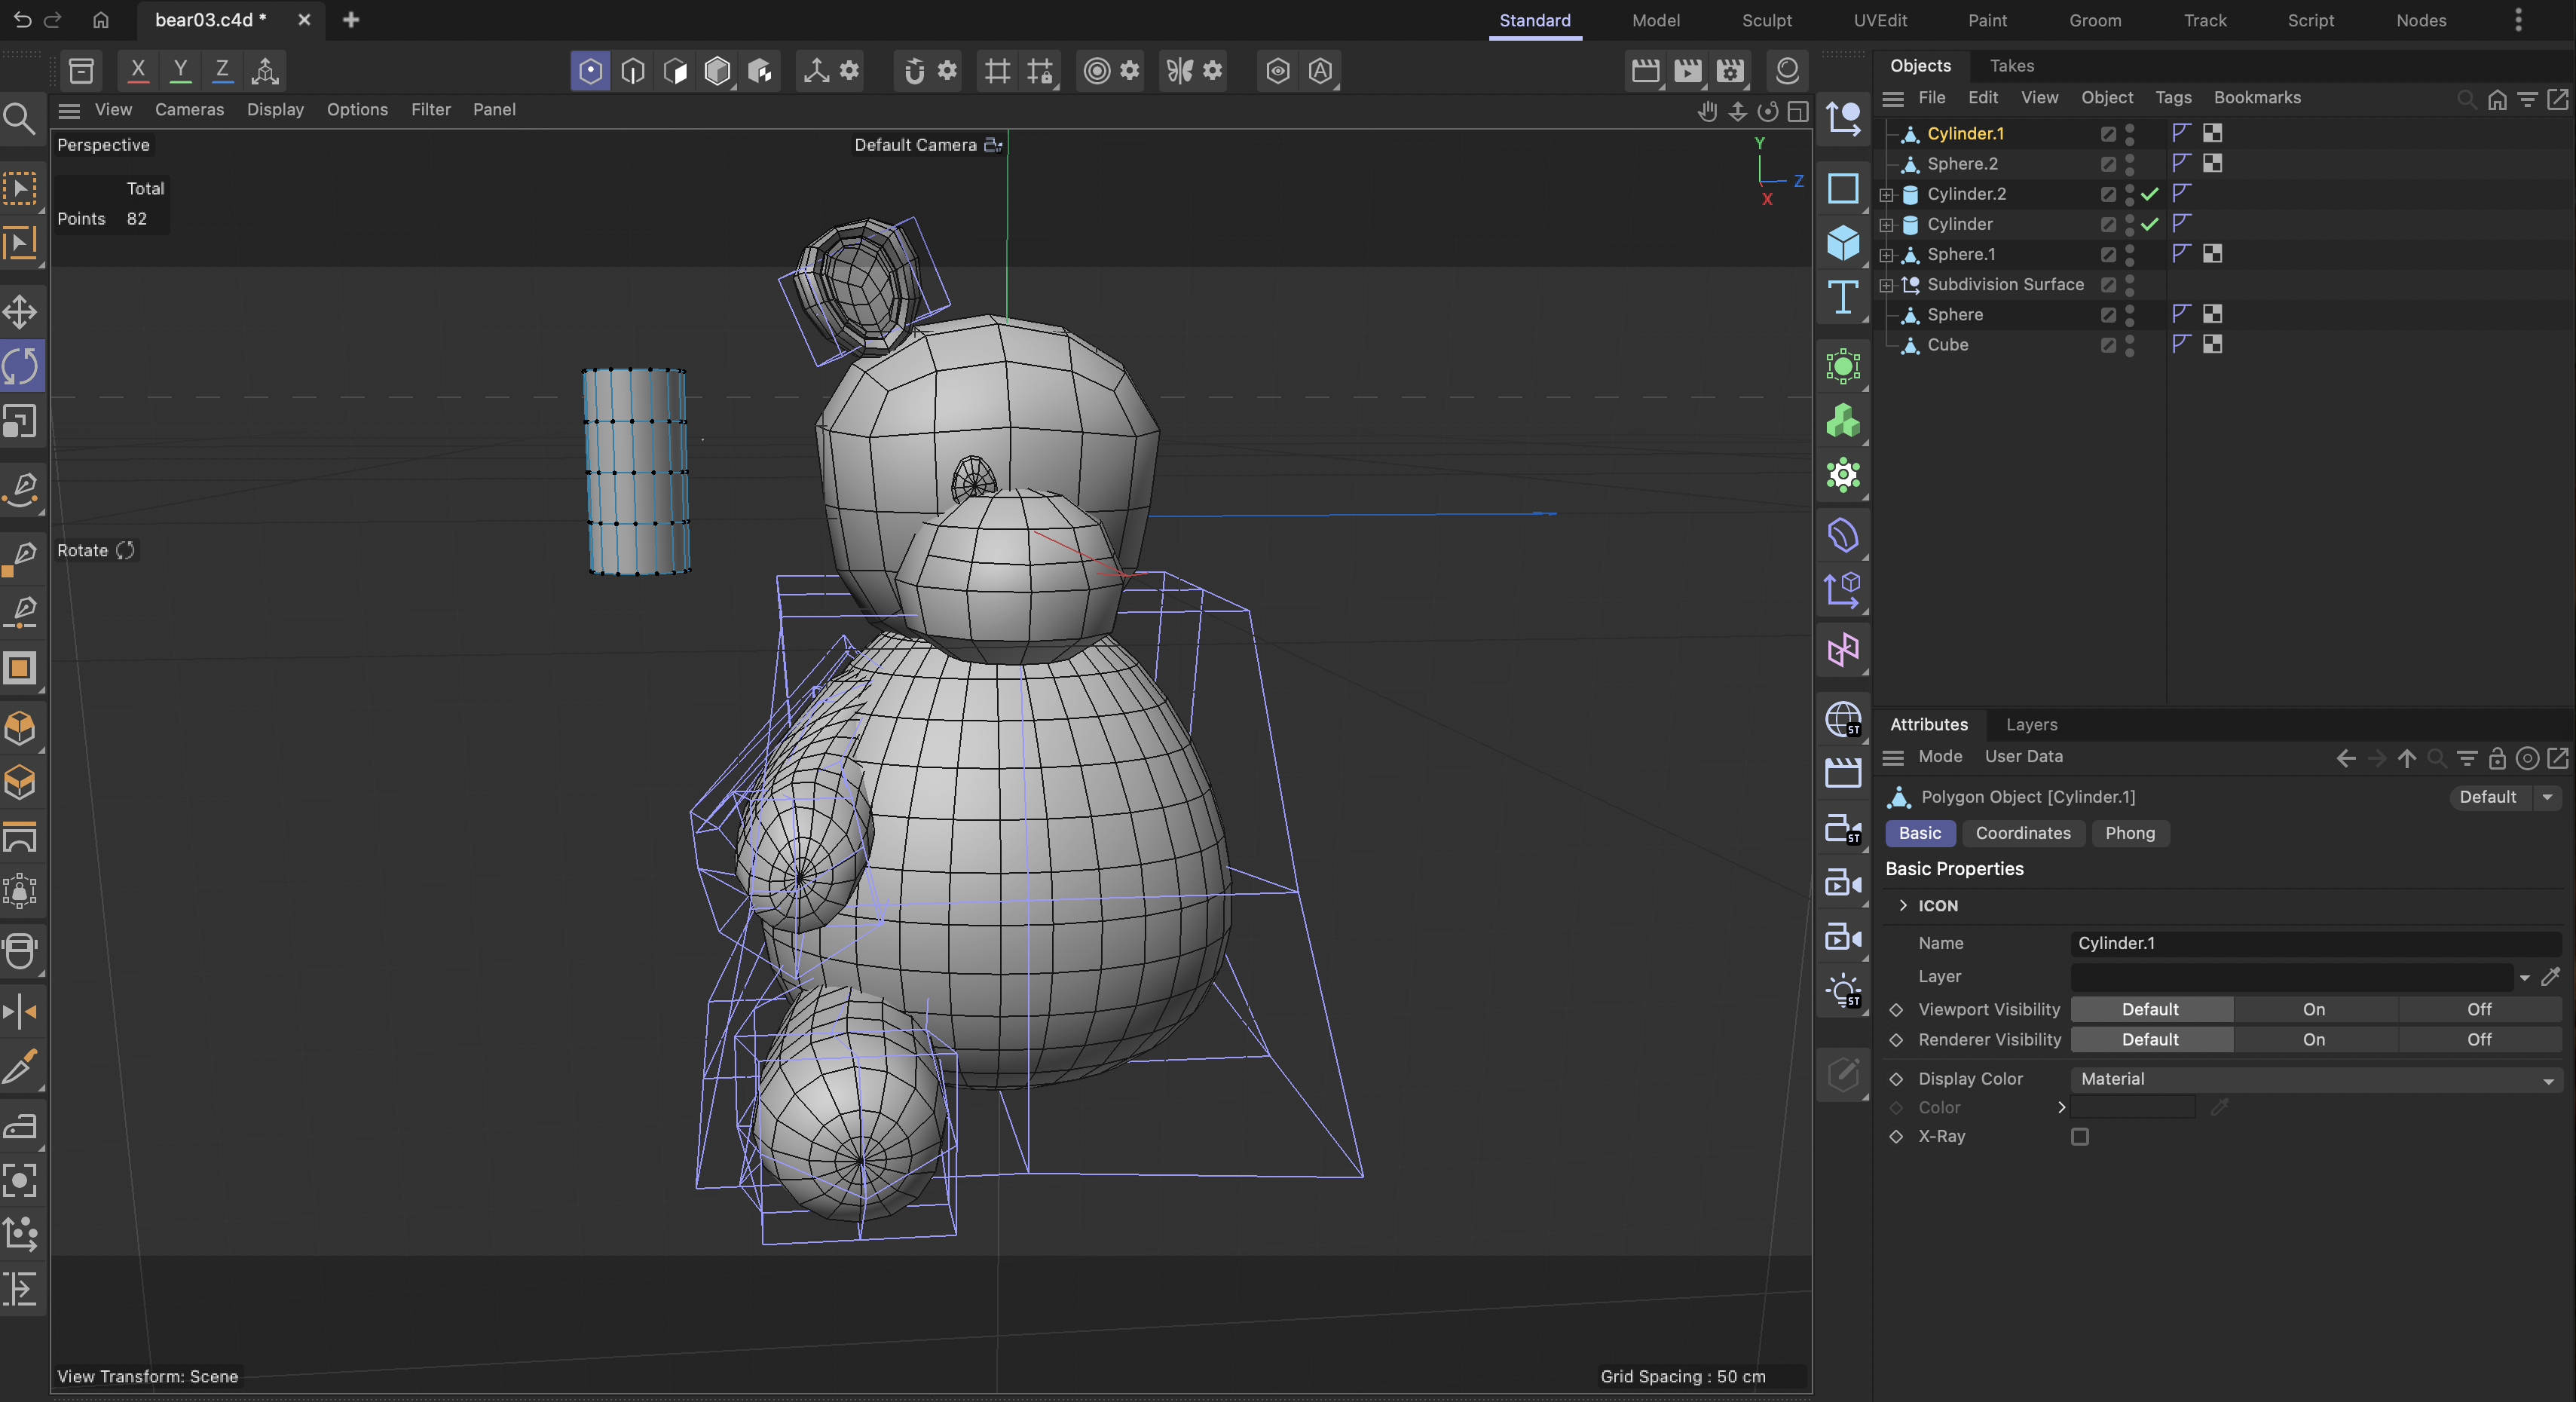Select the Rotate tool in the left toolbar
This screenshot has width=2576, height=1402.
click(x=20, y=365)
